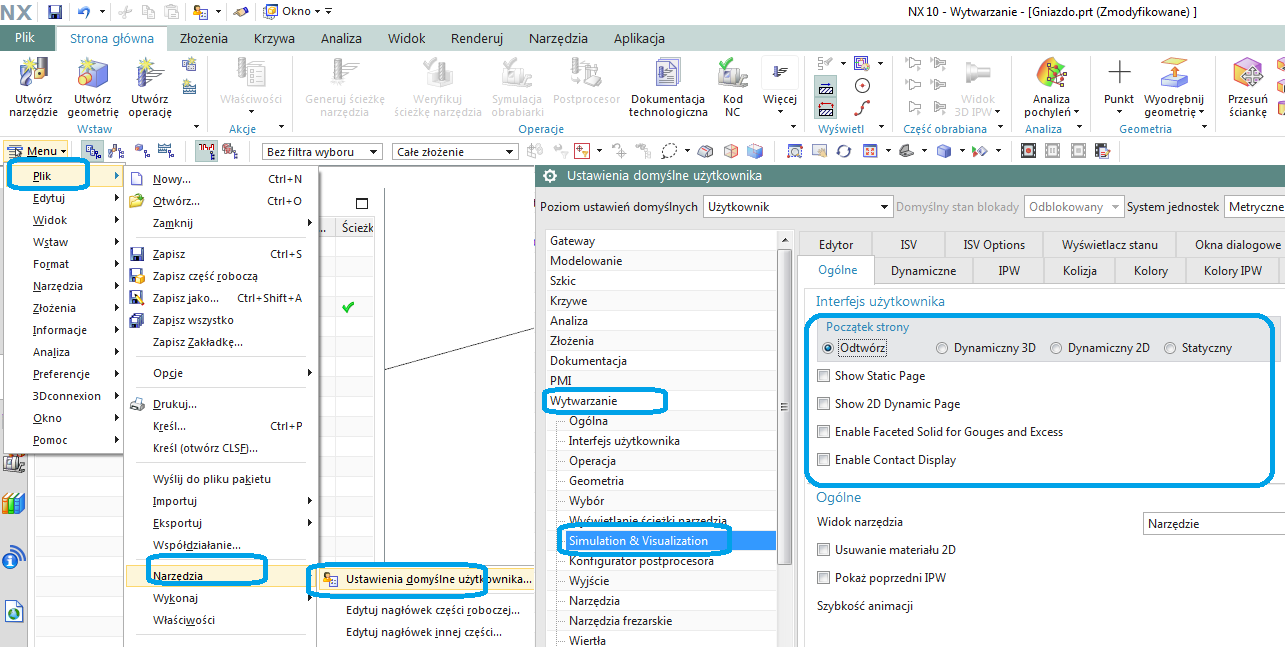1285x647 pixels.
Task: Tick Enable Faceted Solid for Gouges and Excess
Action: point(824,432)
